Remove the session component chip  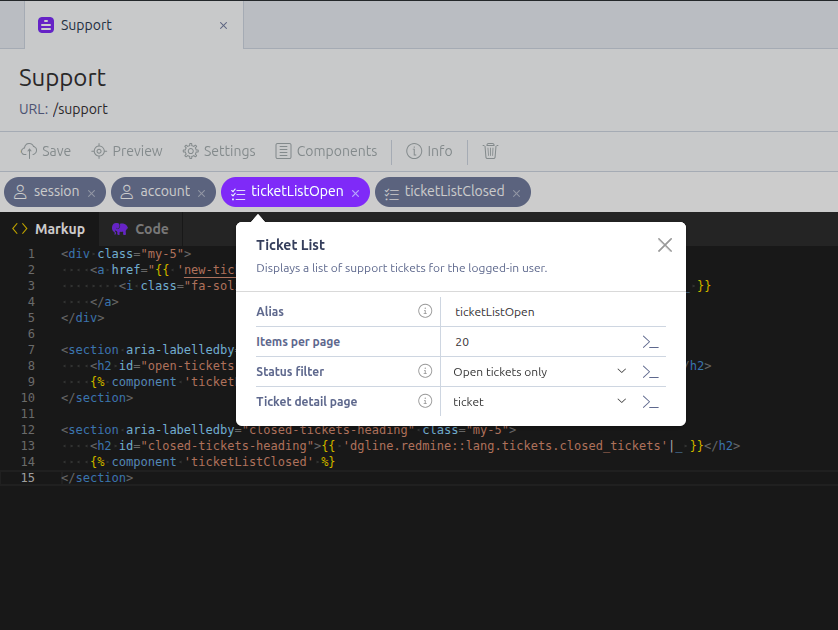tap(92, 193)
